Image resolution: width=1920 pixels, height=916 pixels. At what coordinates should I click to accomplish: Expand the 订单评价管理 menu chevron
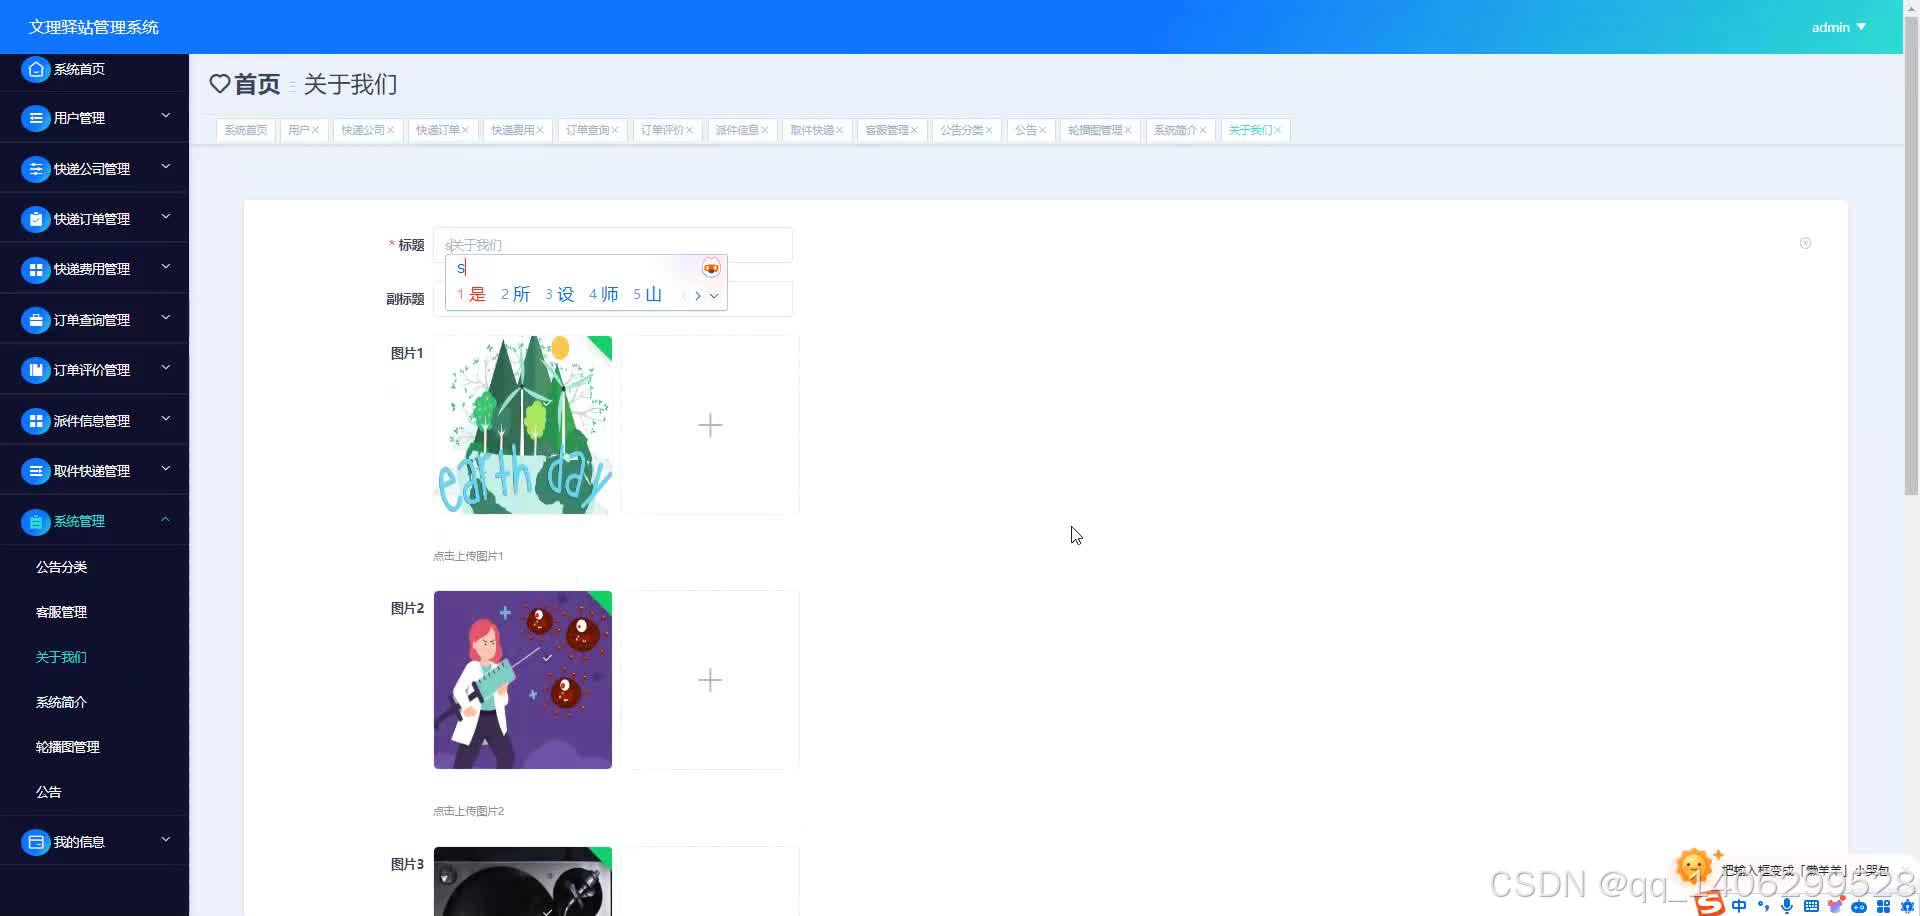coord(166,368)
